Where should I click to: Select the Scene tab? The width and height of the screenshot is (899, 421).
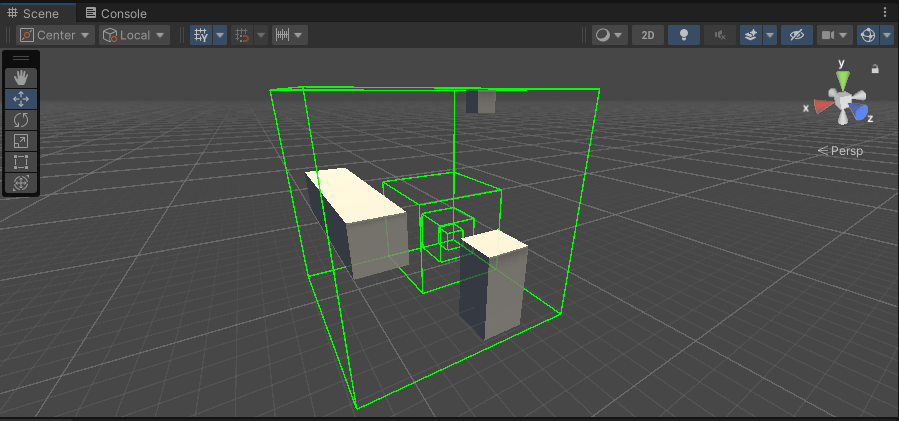[x=39, y=13]
